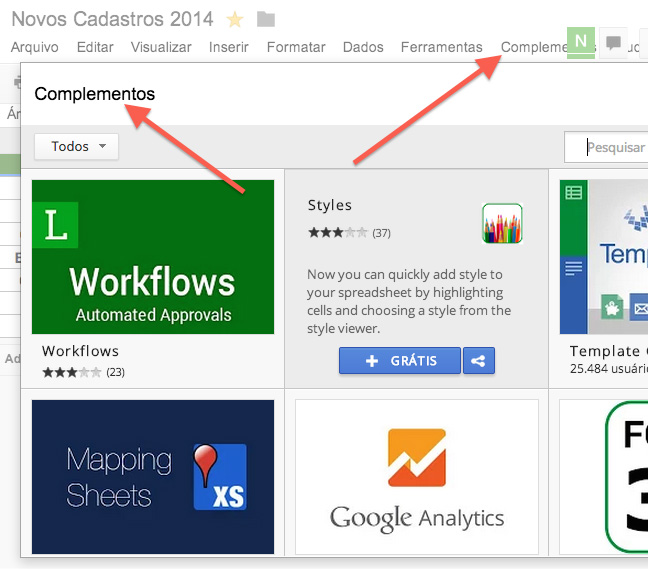Click the Workflows star rating

pos(72,372)
